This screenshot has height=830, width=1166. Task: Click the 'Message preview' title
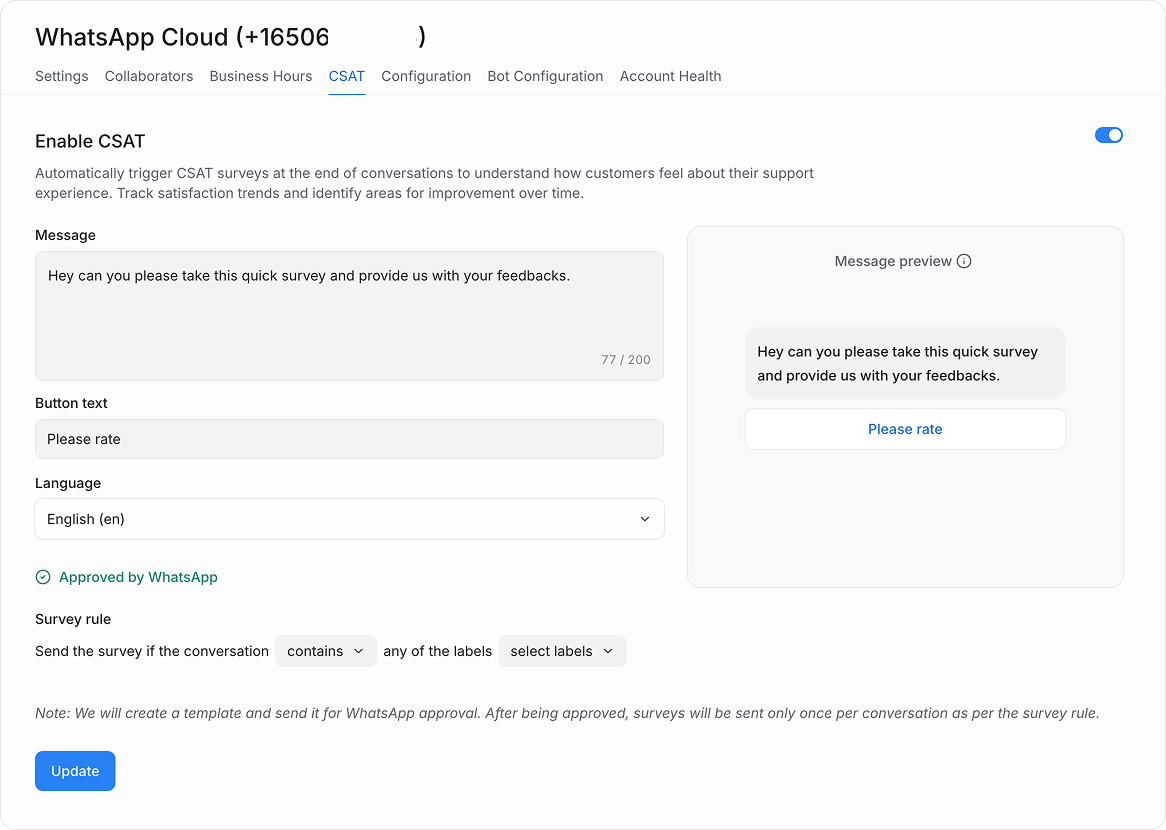coord(893,261)
